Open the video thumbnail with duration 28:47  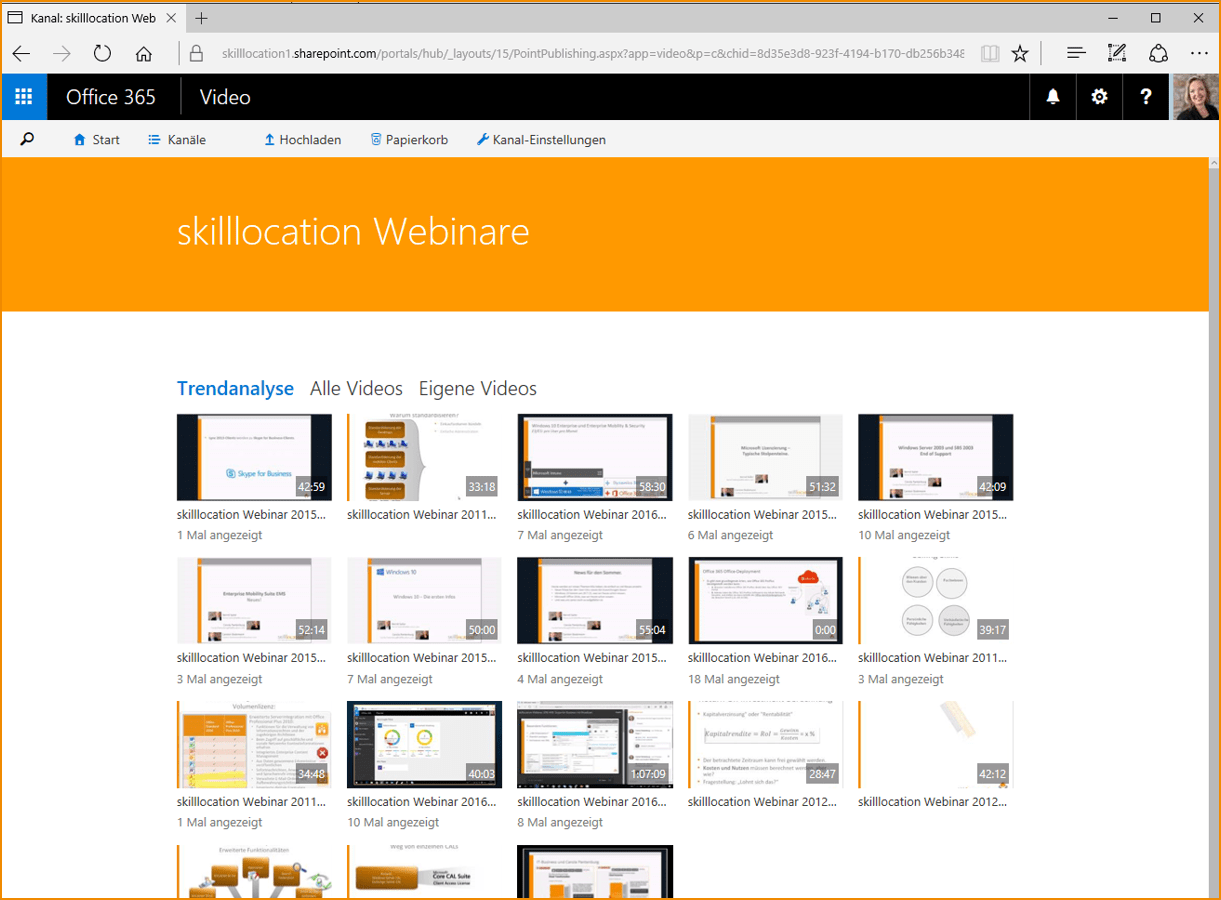pos(765,744)
